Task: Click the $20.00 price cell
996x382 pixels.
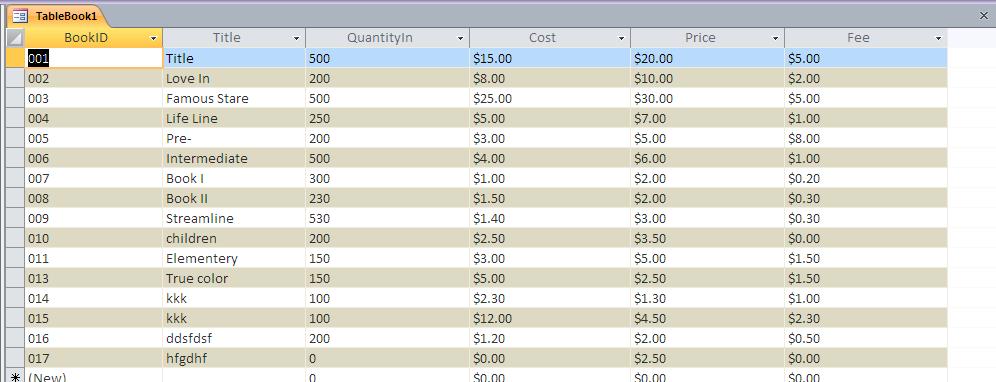Action: pyautogui.click(x=708, y=58)
